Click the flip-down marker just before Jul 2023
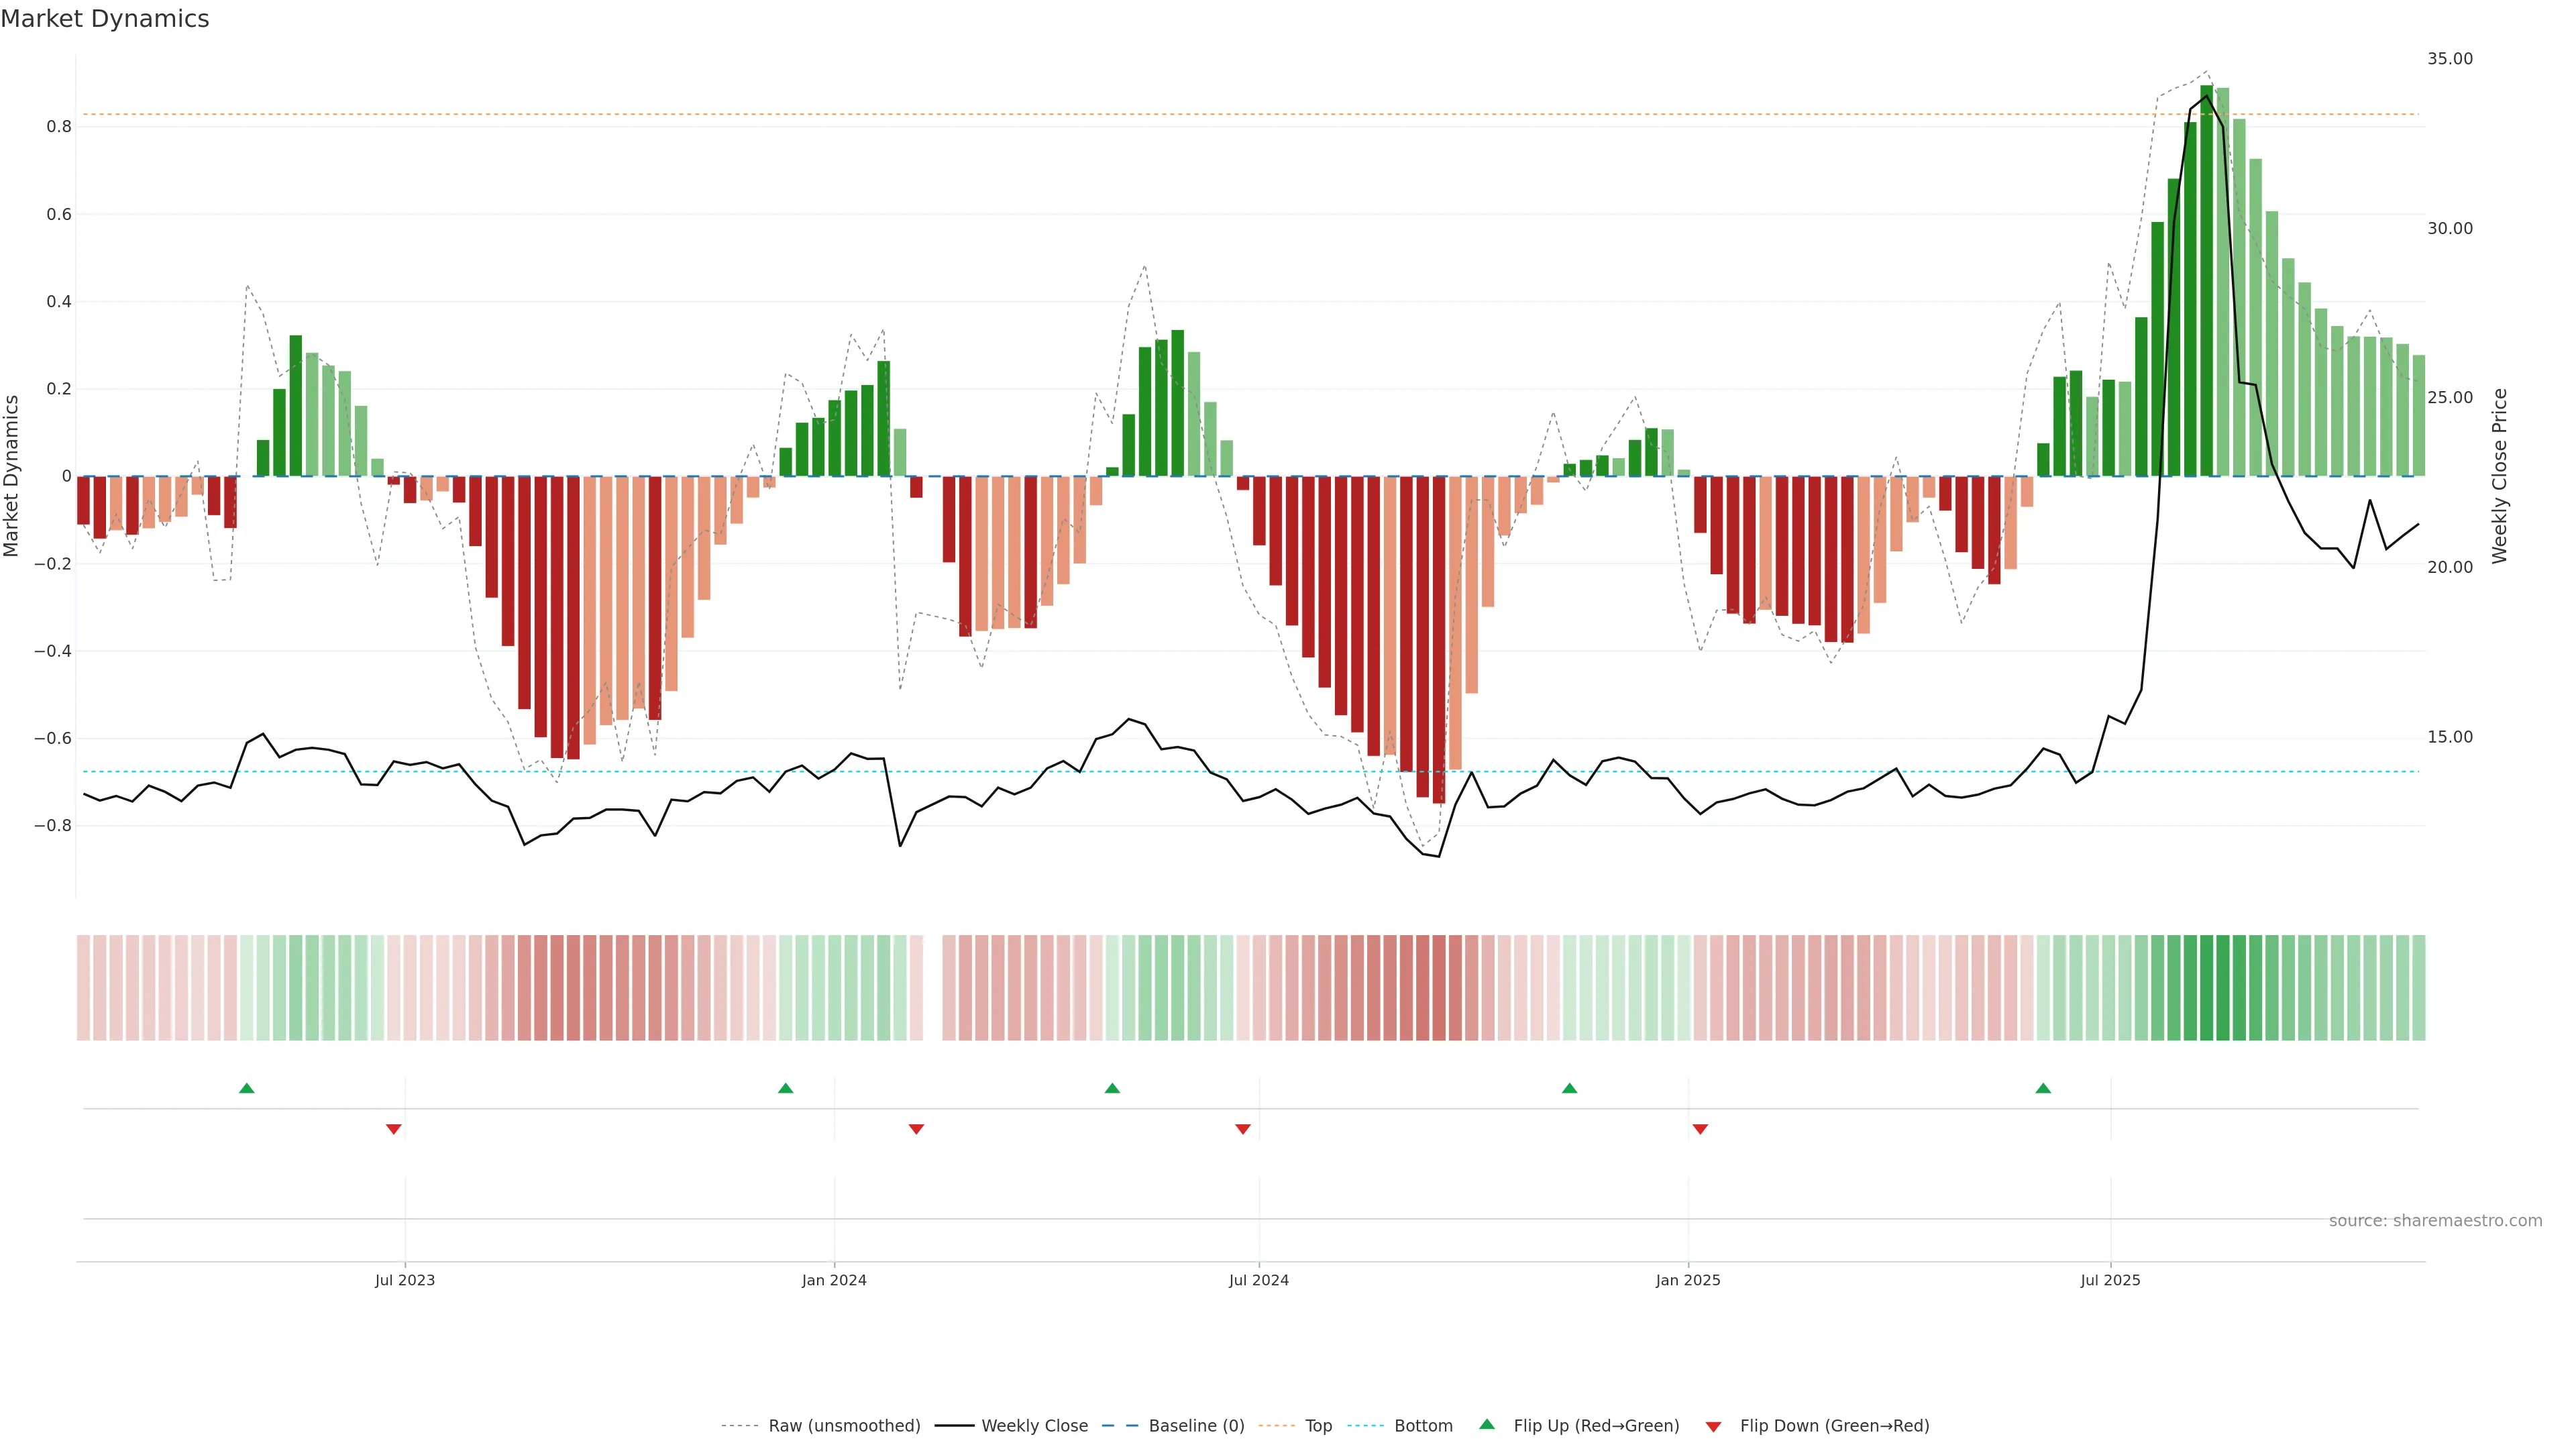This screenshot has height=1449, width=2576. coord(394,1129)
